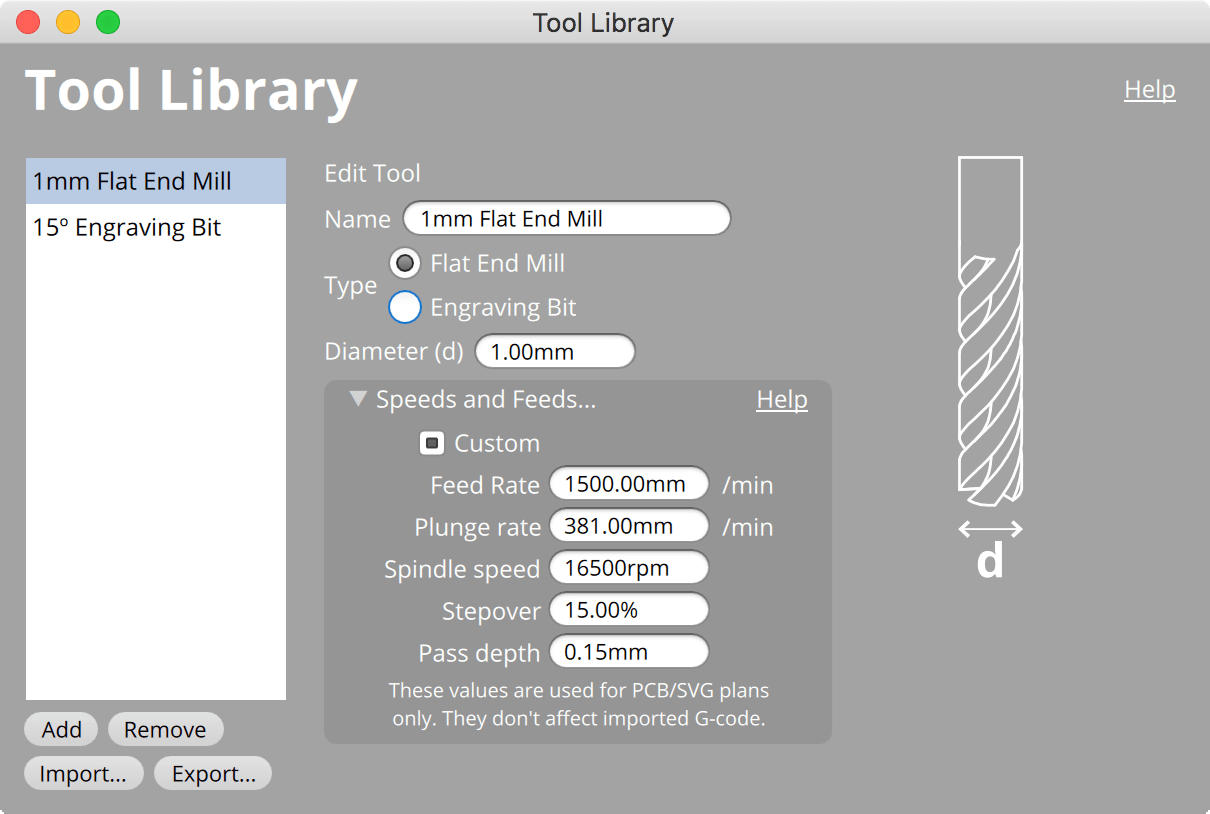The width and height of the screenshot is (1210, 814).
Task: Click the Pass depth input field
Action: click(629, 652)
